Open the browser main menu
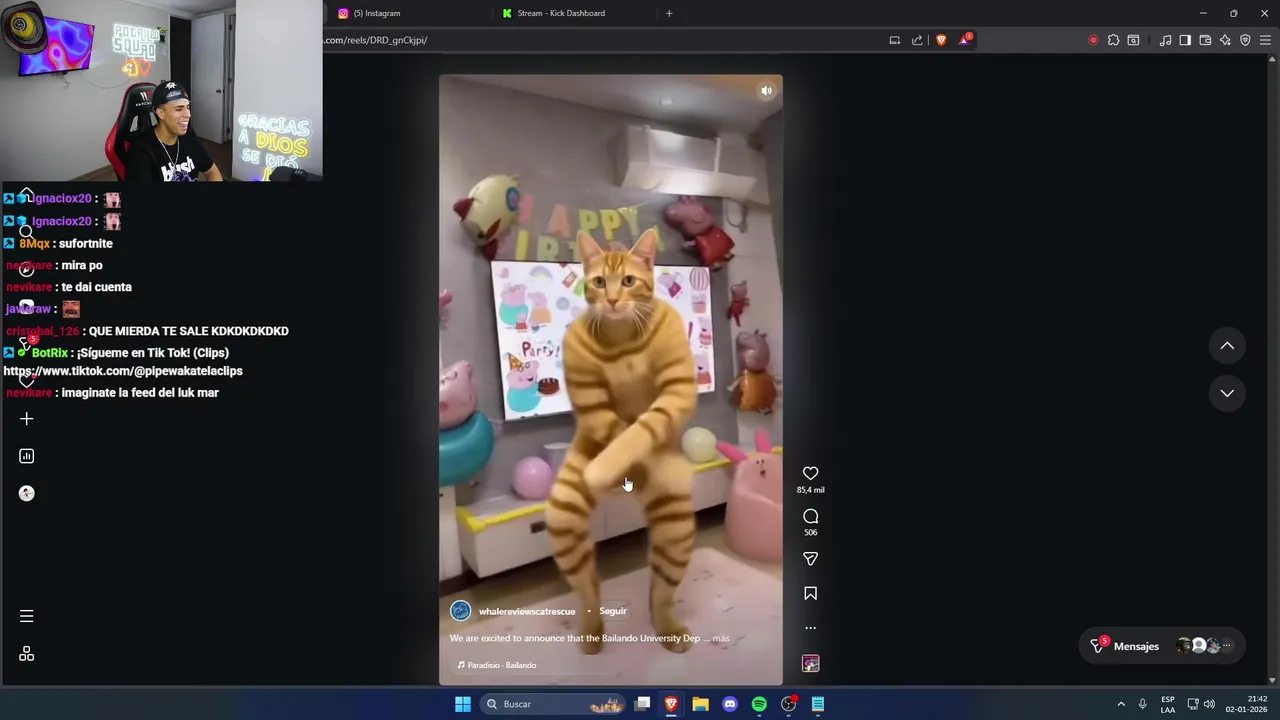 pyautogui.click(x=1265, y=40)
